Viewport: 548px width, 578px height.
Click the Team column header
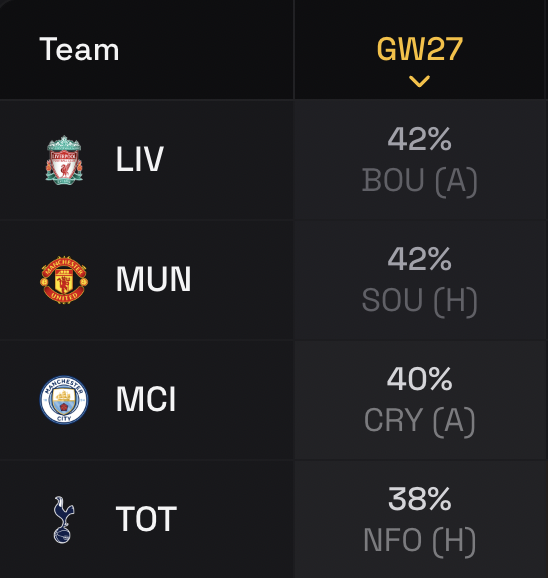pyautogui.click(x=79, y=49)
